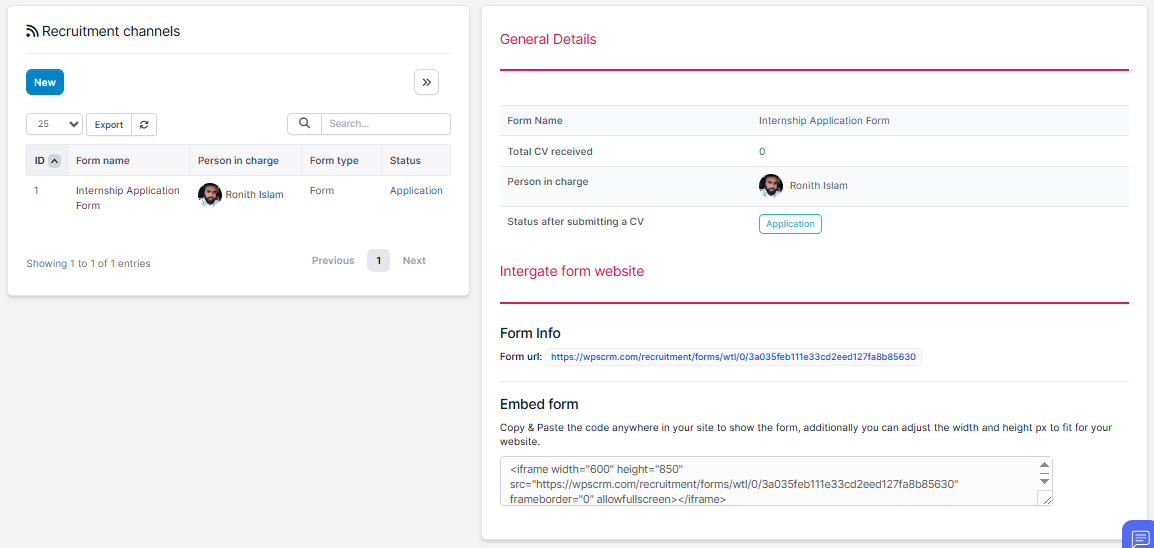Open the 25 entries per page dropdown
Screen dimensions: 1154x548
click(54, 125)
